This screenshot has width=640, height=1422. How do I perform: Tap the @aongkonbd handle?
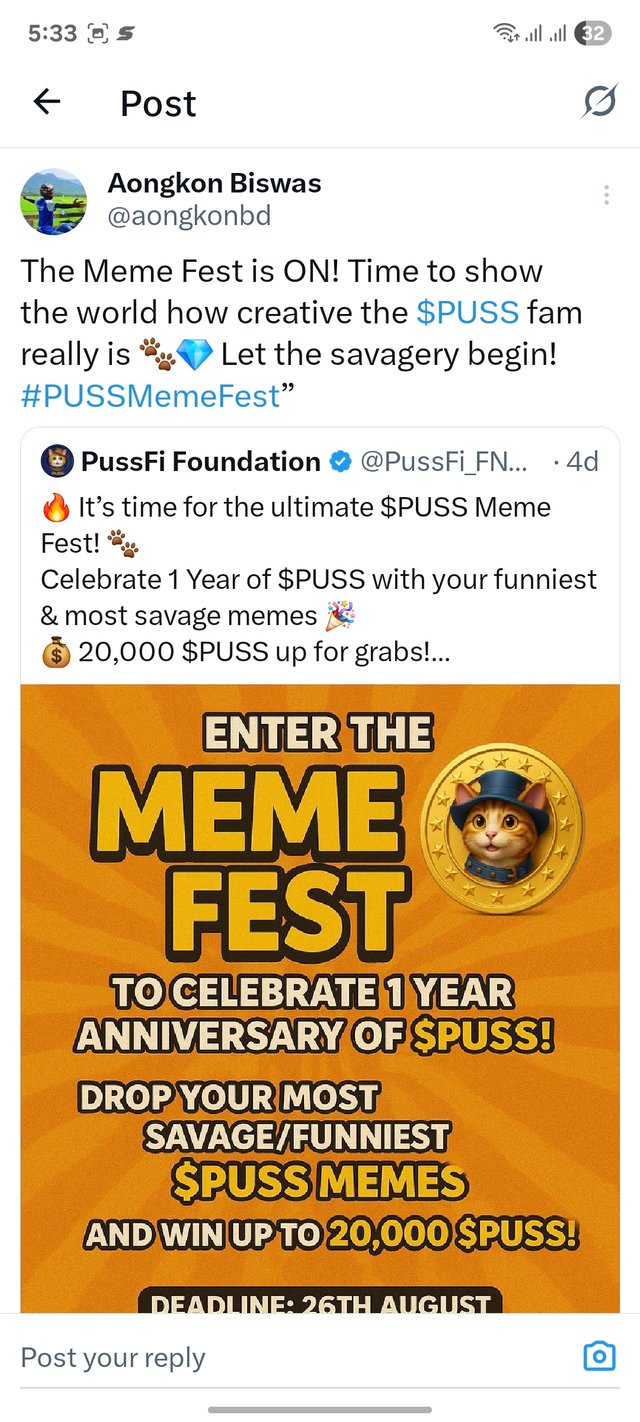188,216
